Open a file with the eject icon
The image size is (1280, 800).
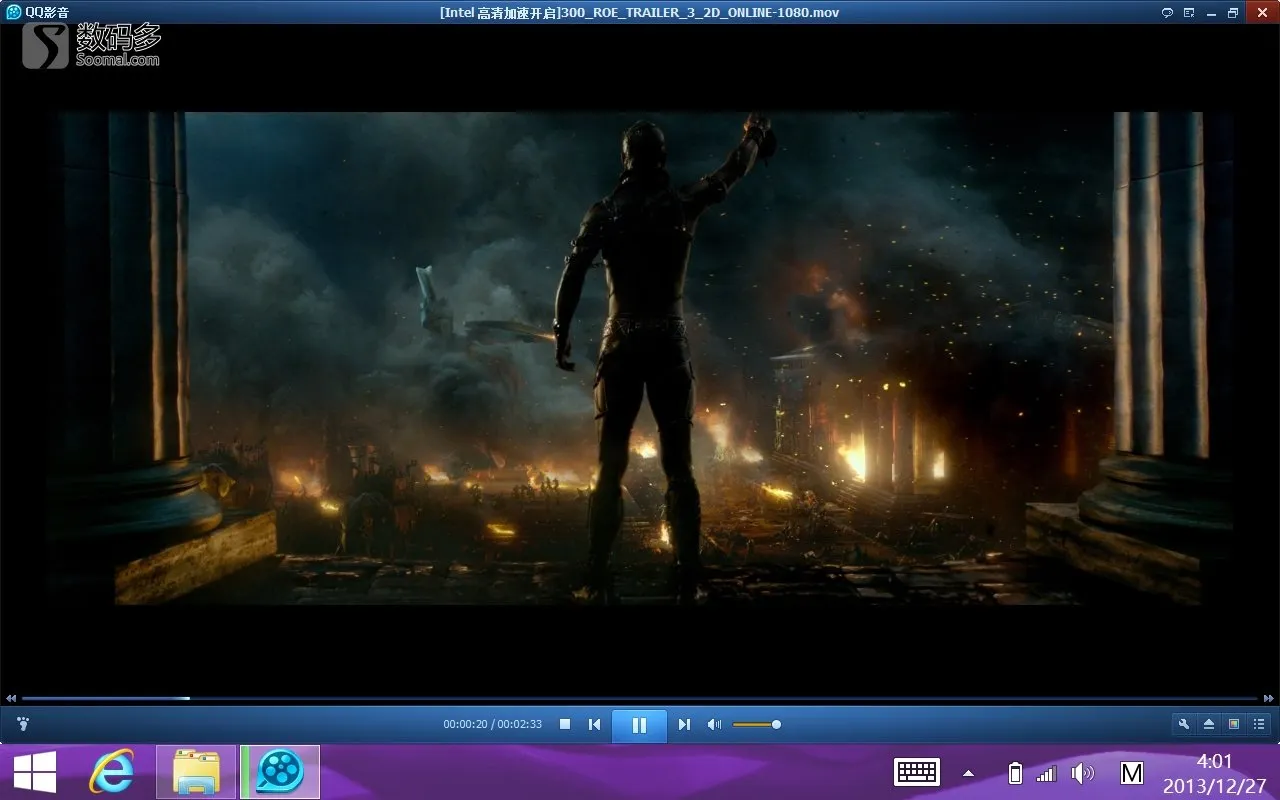point(1209,724)
